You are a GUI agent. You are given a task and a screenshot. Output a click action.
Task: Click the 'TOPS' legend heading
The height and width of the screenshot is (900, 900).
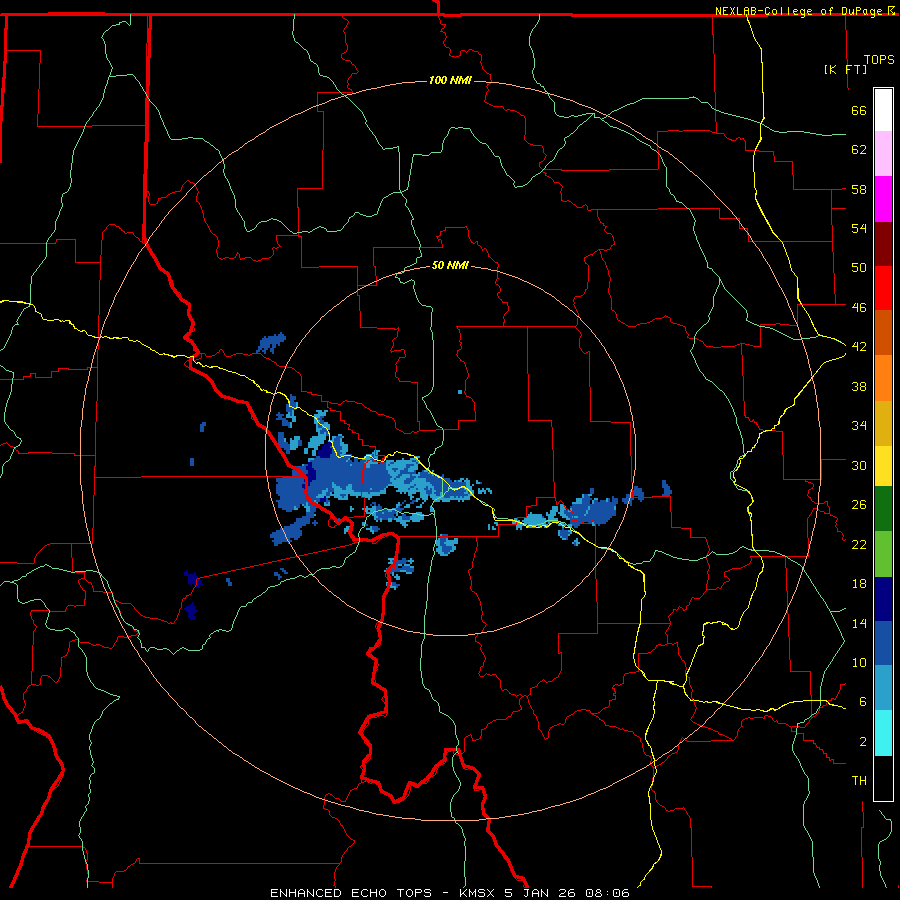click(879, 60)
